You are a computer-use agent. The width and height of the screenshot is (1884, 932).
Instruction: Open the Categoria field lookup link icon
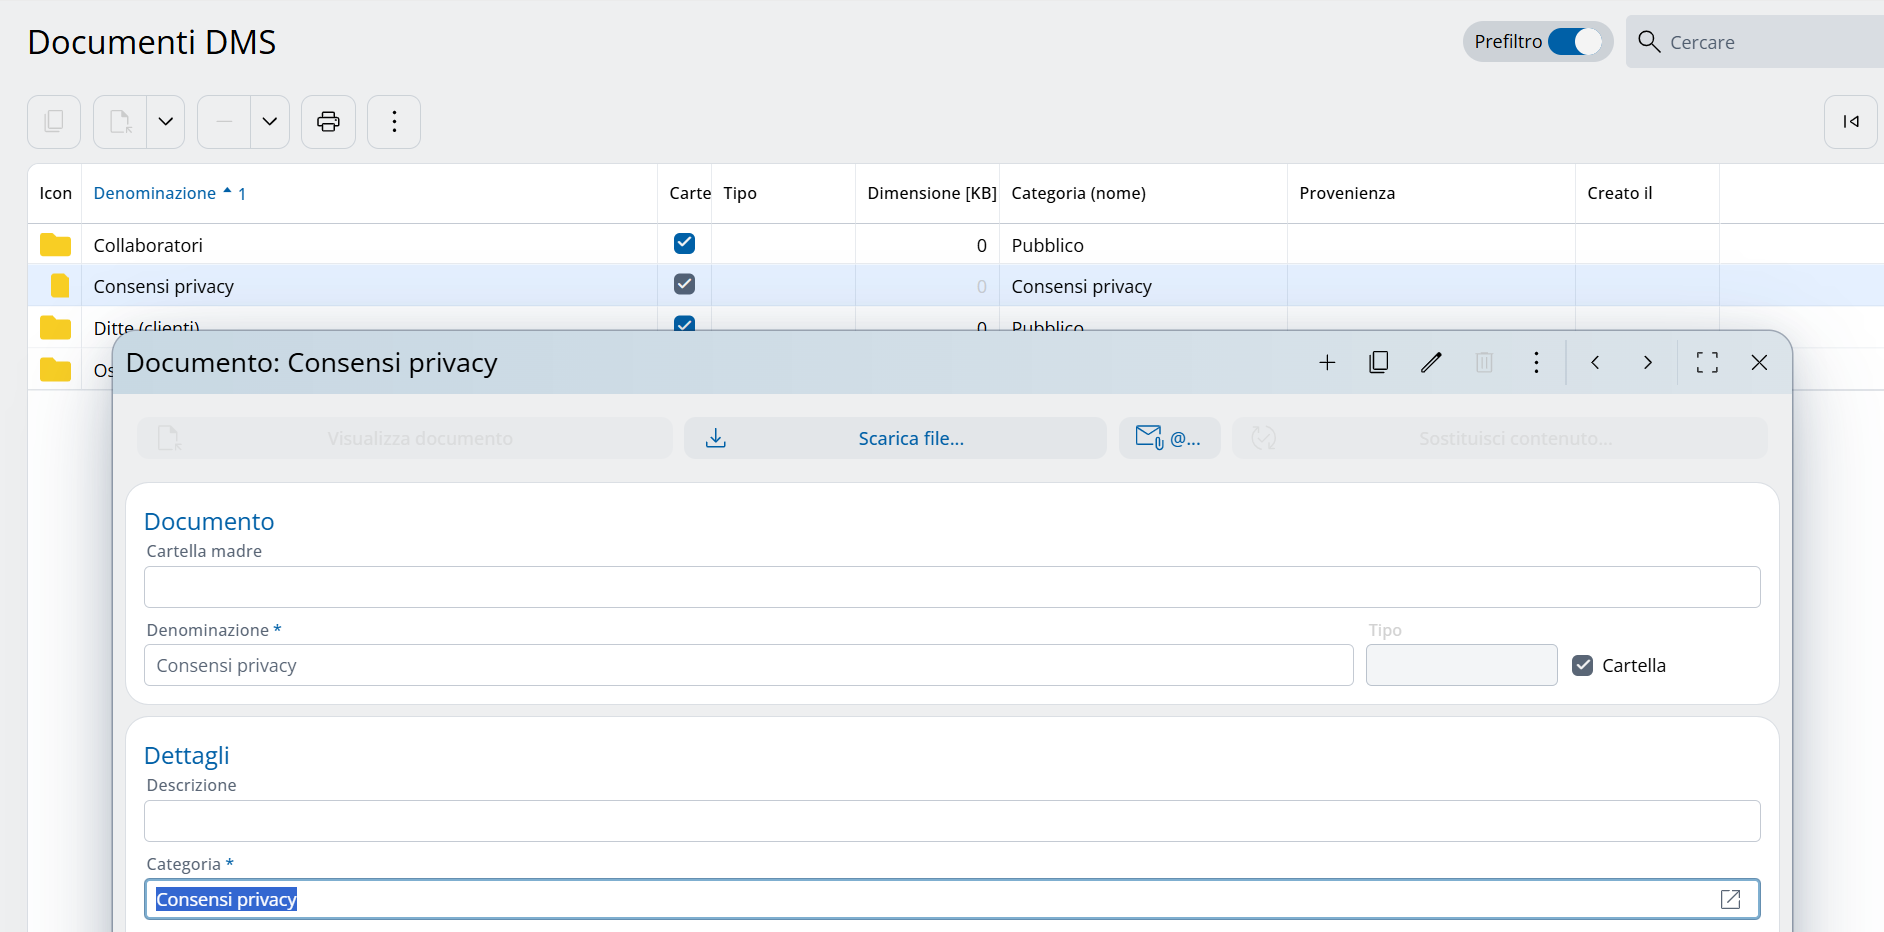pyautogui.click(x=1730, y=900)
